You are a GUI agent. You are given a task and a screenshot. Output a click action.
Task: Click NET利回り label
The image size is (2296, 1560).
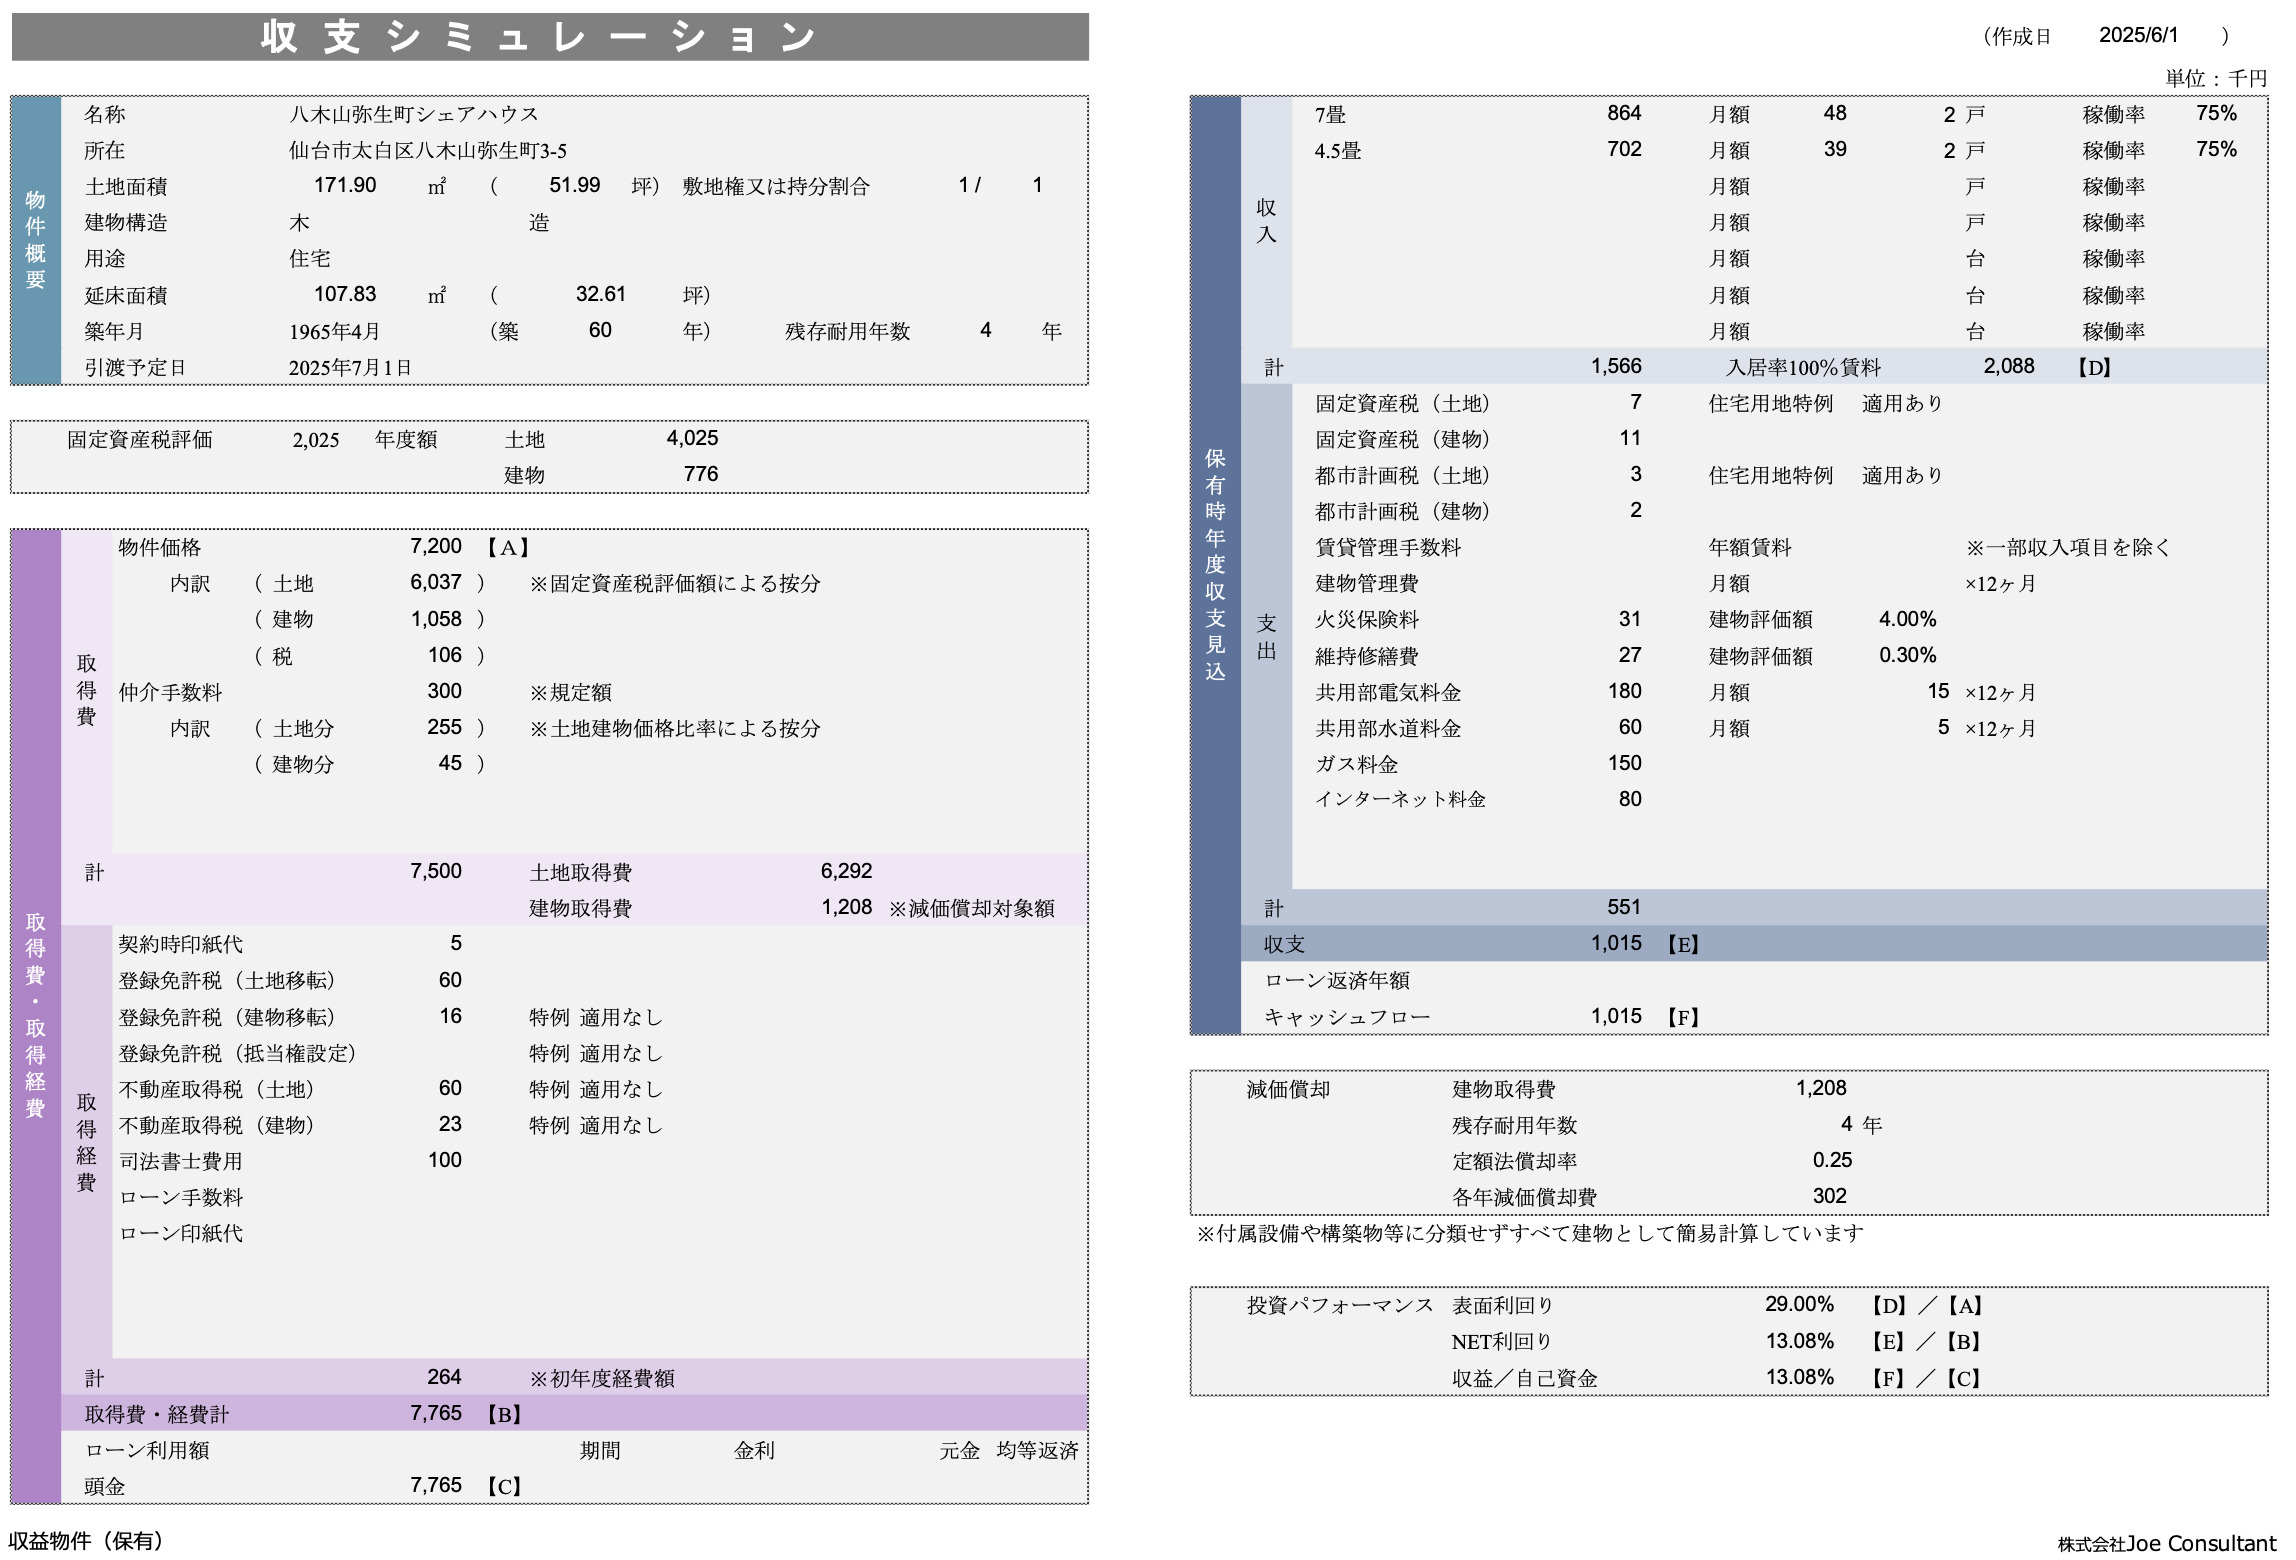coord(1501,1342)
